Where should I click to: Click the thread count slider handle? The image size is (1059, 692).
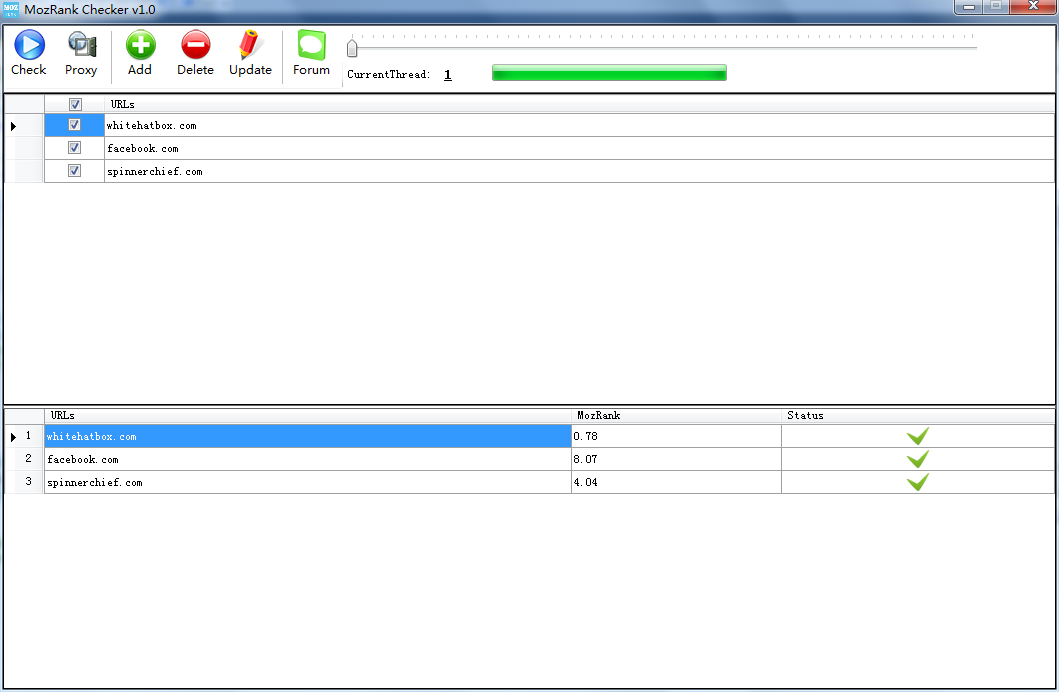tap(352, 49)
